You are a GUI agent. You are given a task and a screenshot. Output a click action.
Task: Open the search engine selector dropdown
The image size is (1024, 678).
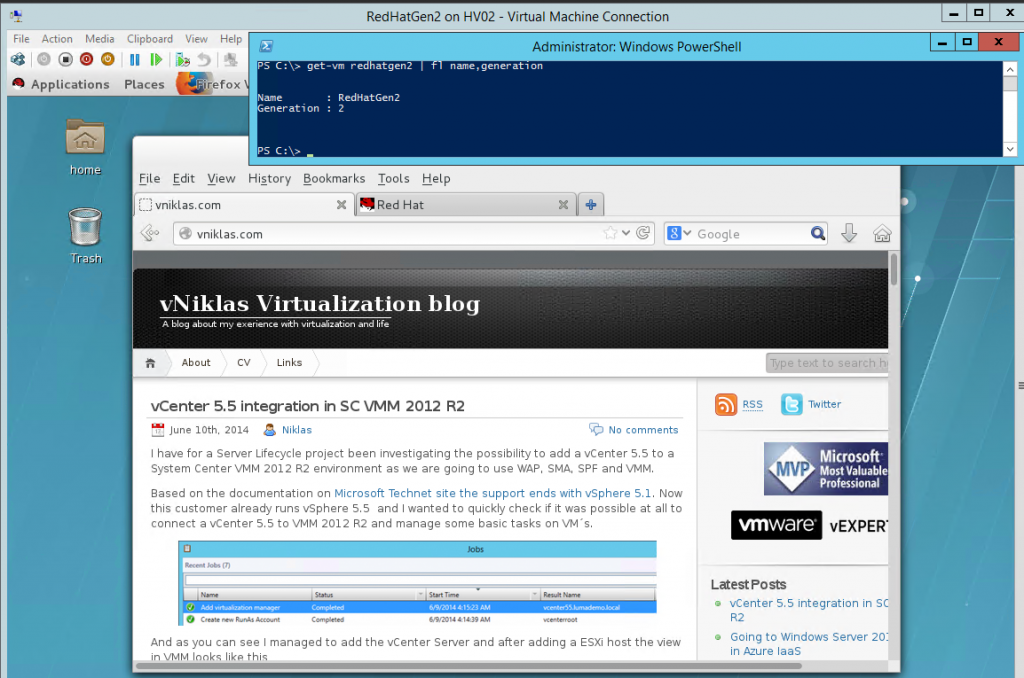pos(679,233)
